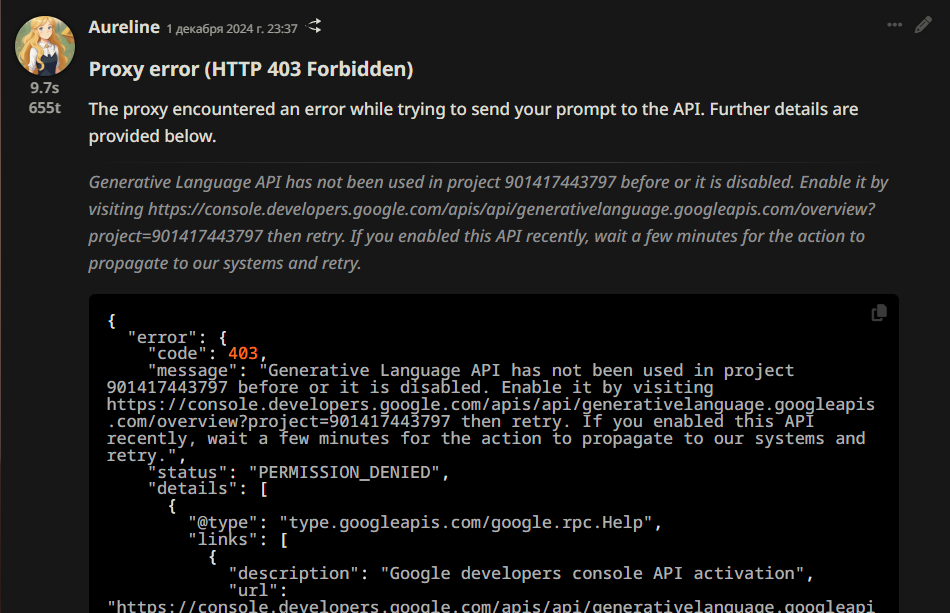
Task: Click the pencil edit message icon
Action: click(923, 25)
